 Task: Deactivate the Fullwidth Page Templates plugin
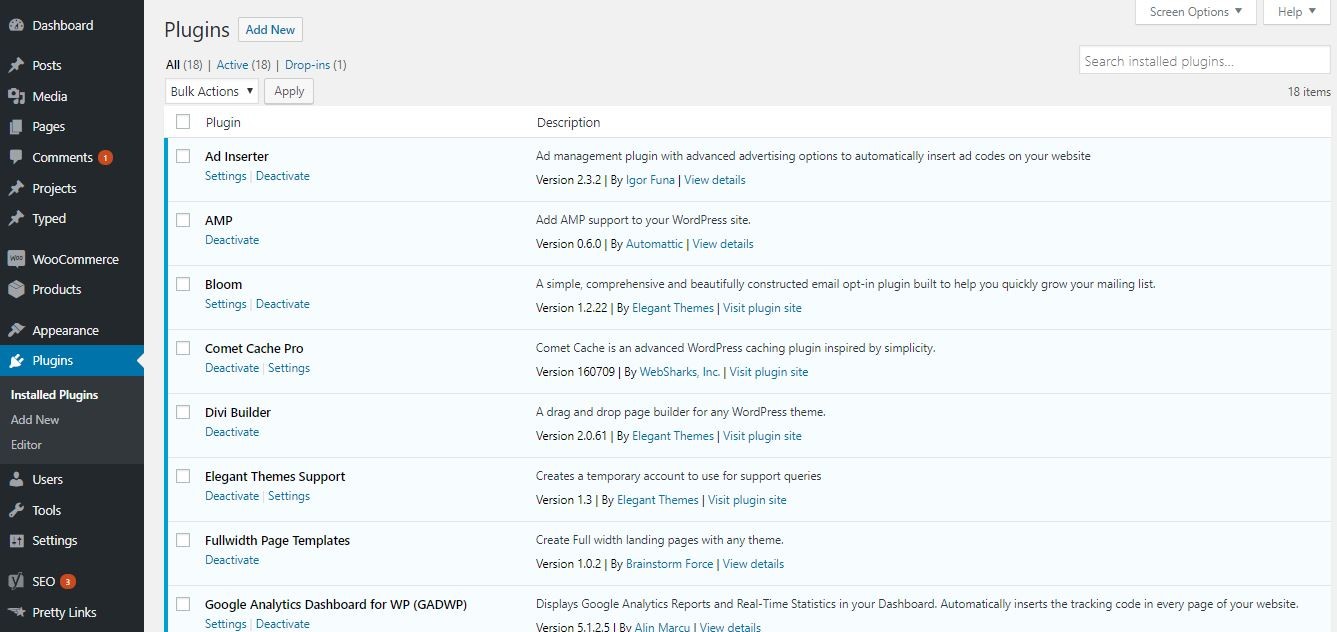point(232,560)
